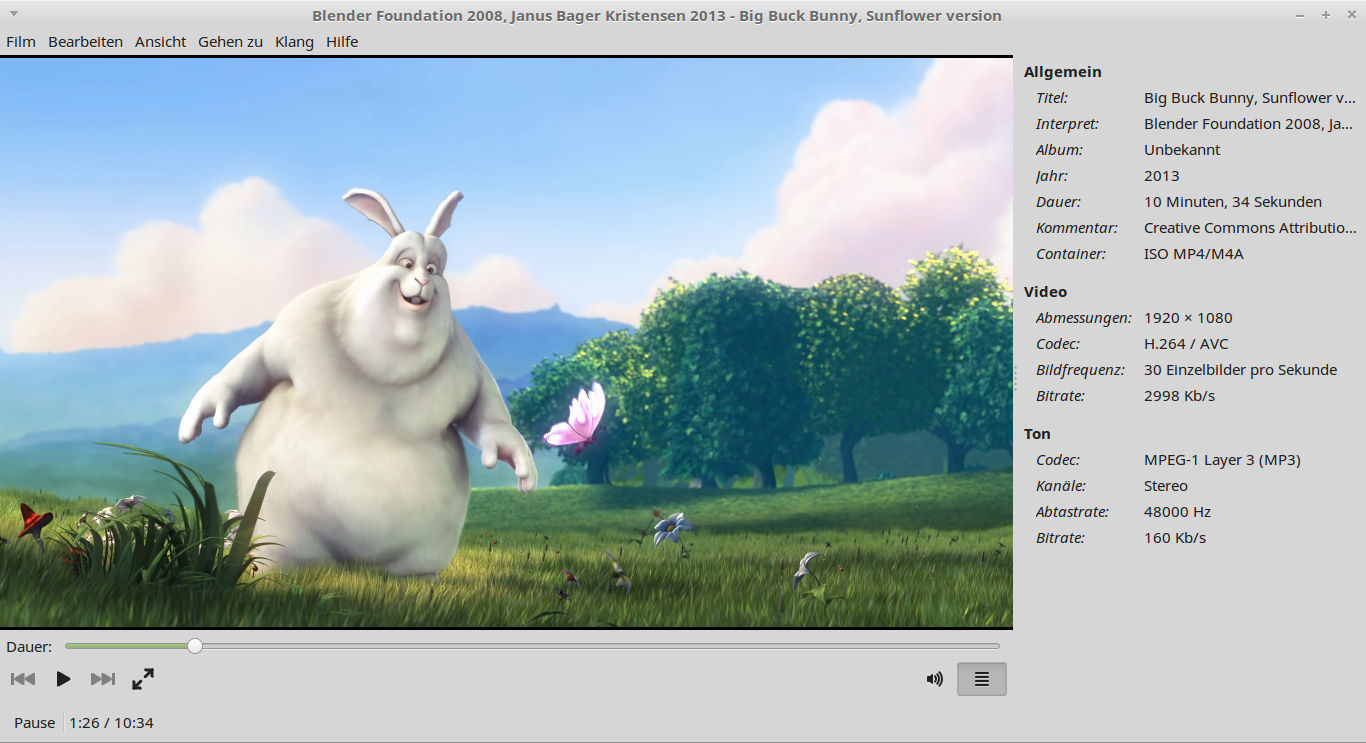Open the Bearbeiten menu
This screenshot has width=1366, height=743.
pyautogui.click(x=85, y=42)
